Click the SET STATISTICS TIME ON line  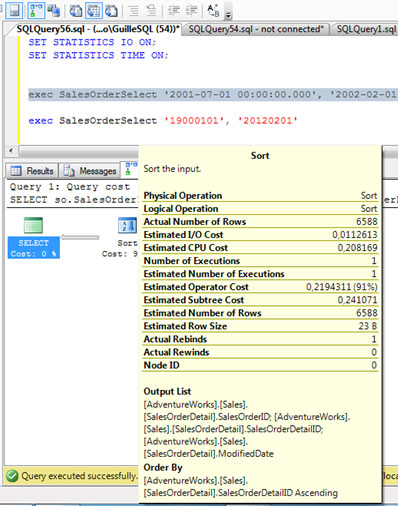point(98,55)
